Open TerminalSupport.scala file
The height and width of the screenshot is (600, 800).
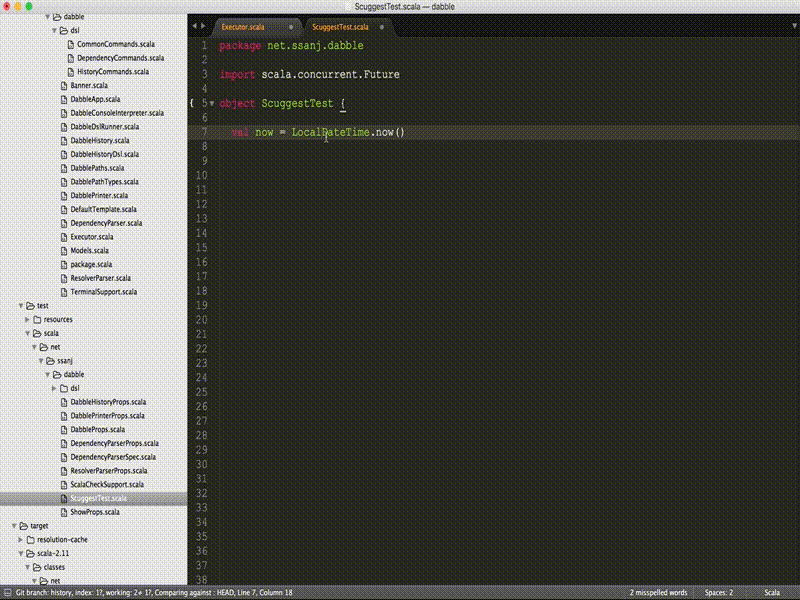coord(104,292)
